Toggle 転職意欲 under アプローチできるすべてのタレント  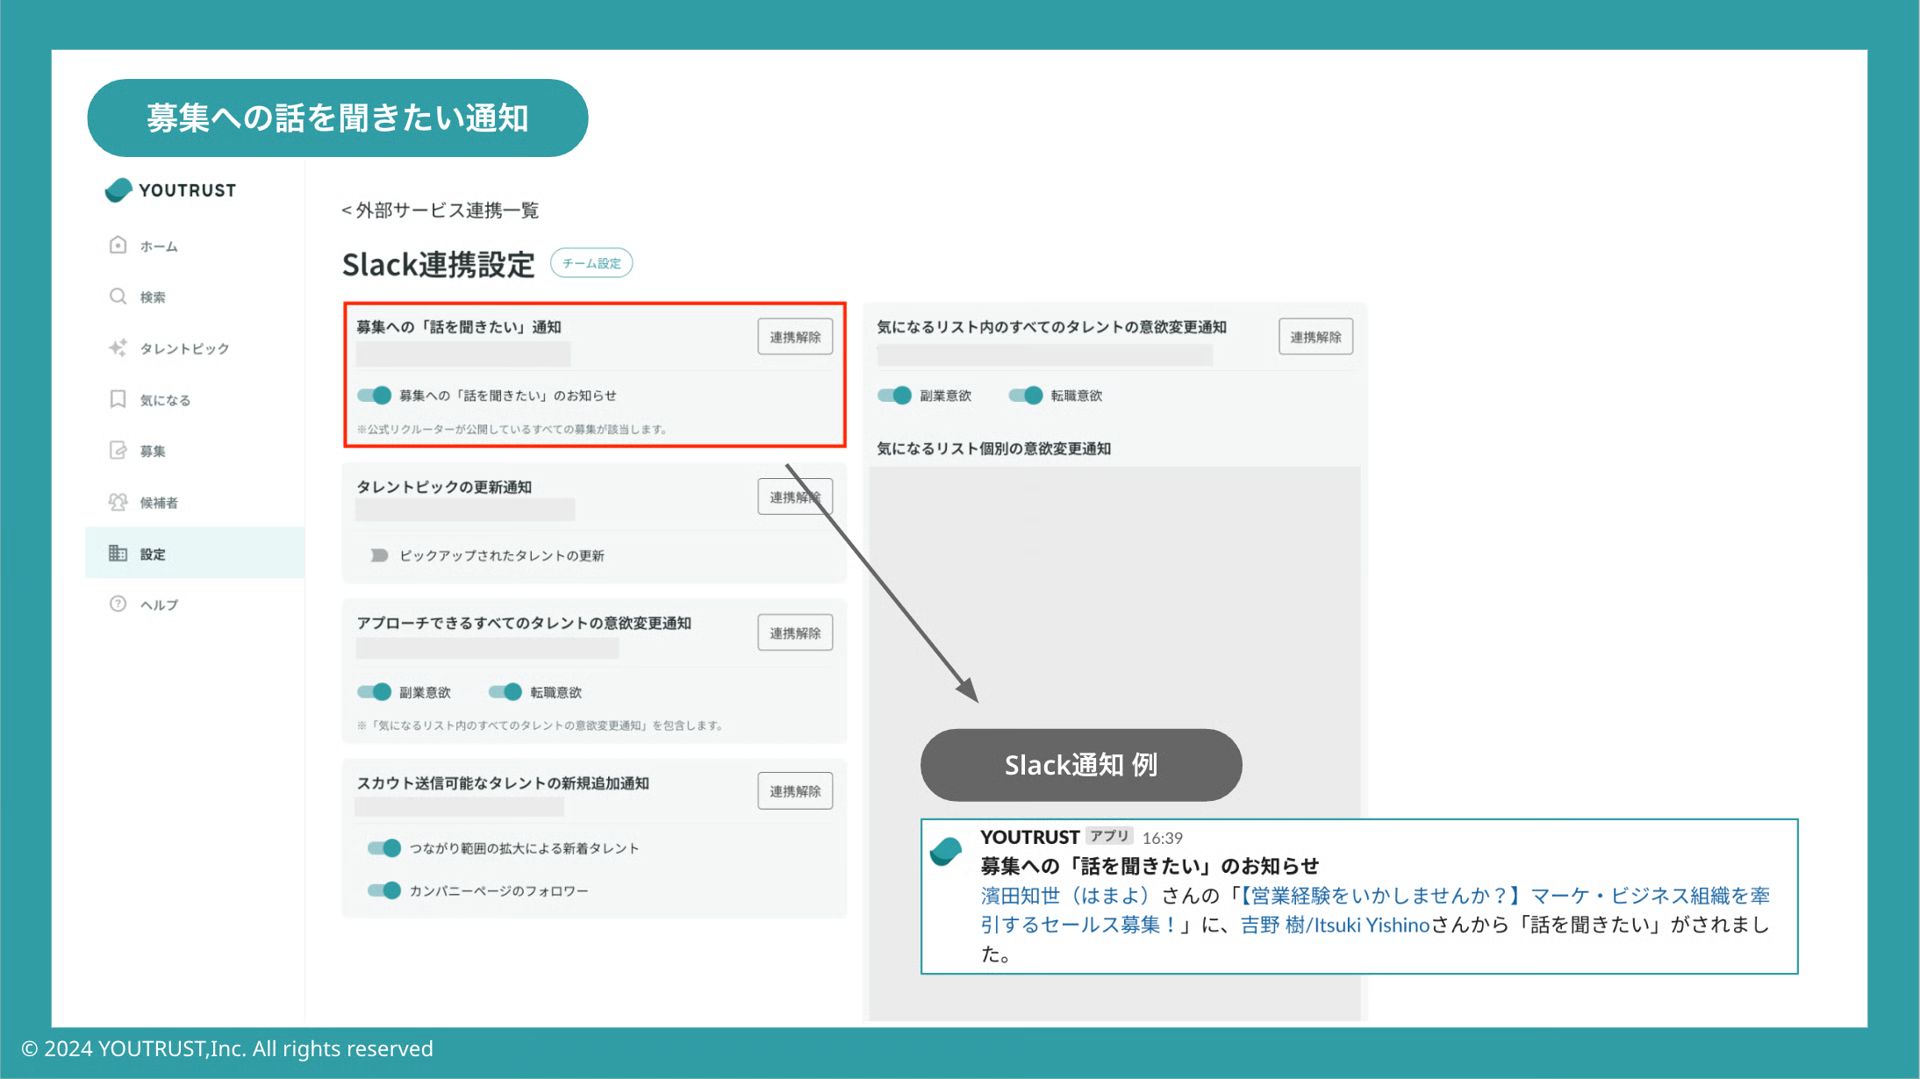[x=506, y=692]
